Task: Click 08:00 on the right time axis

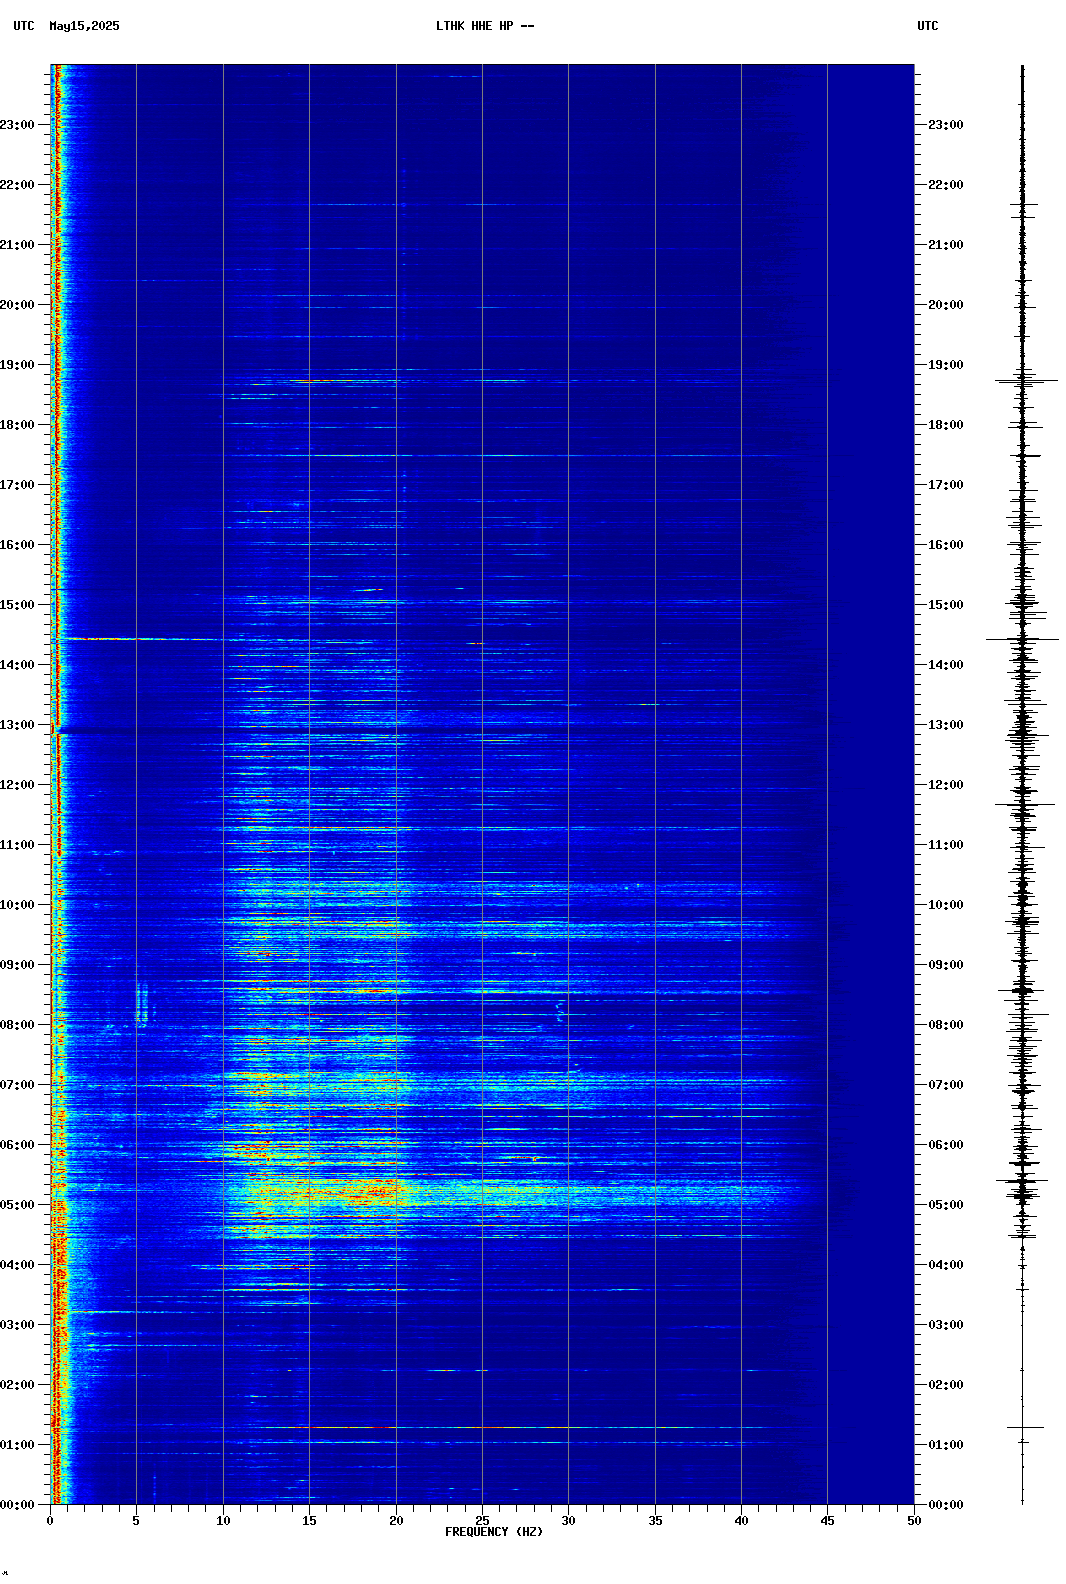Action: [946, 1025]
